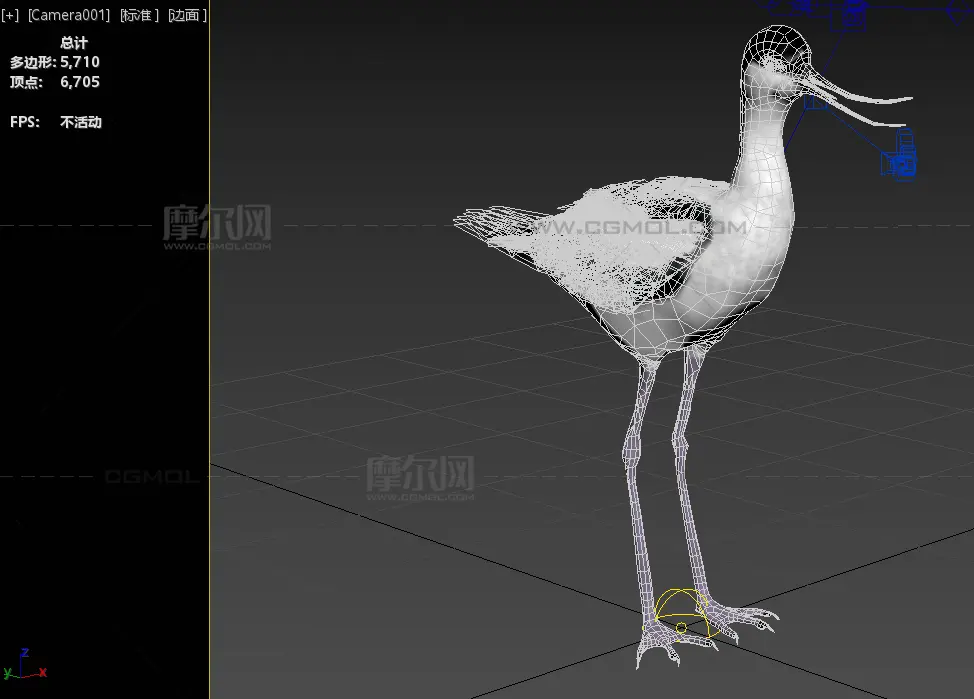Click the small yellow circle between the feet

681,628
